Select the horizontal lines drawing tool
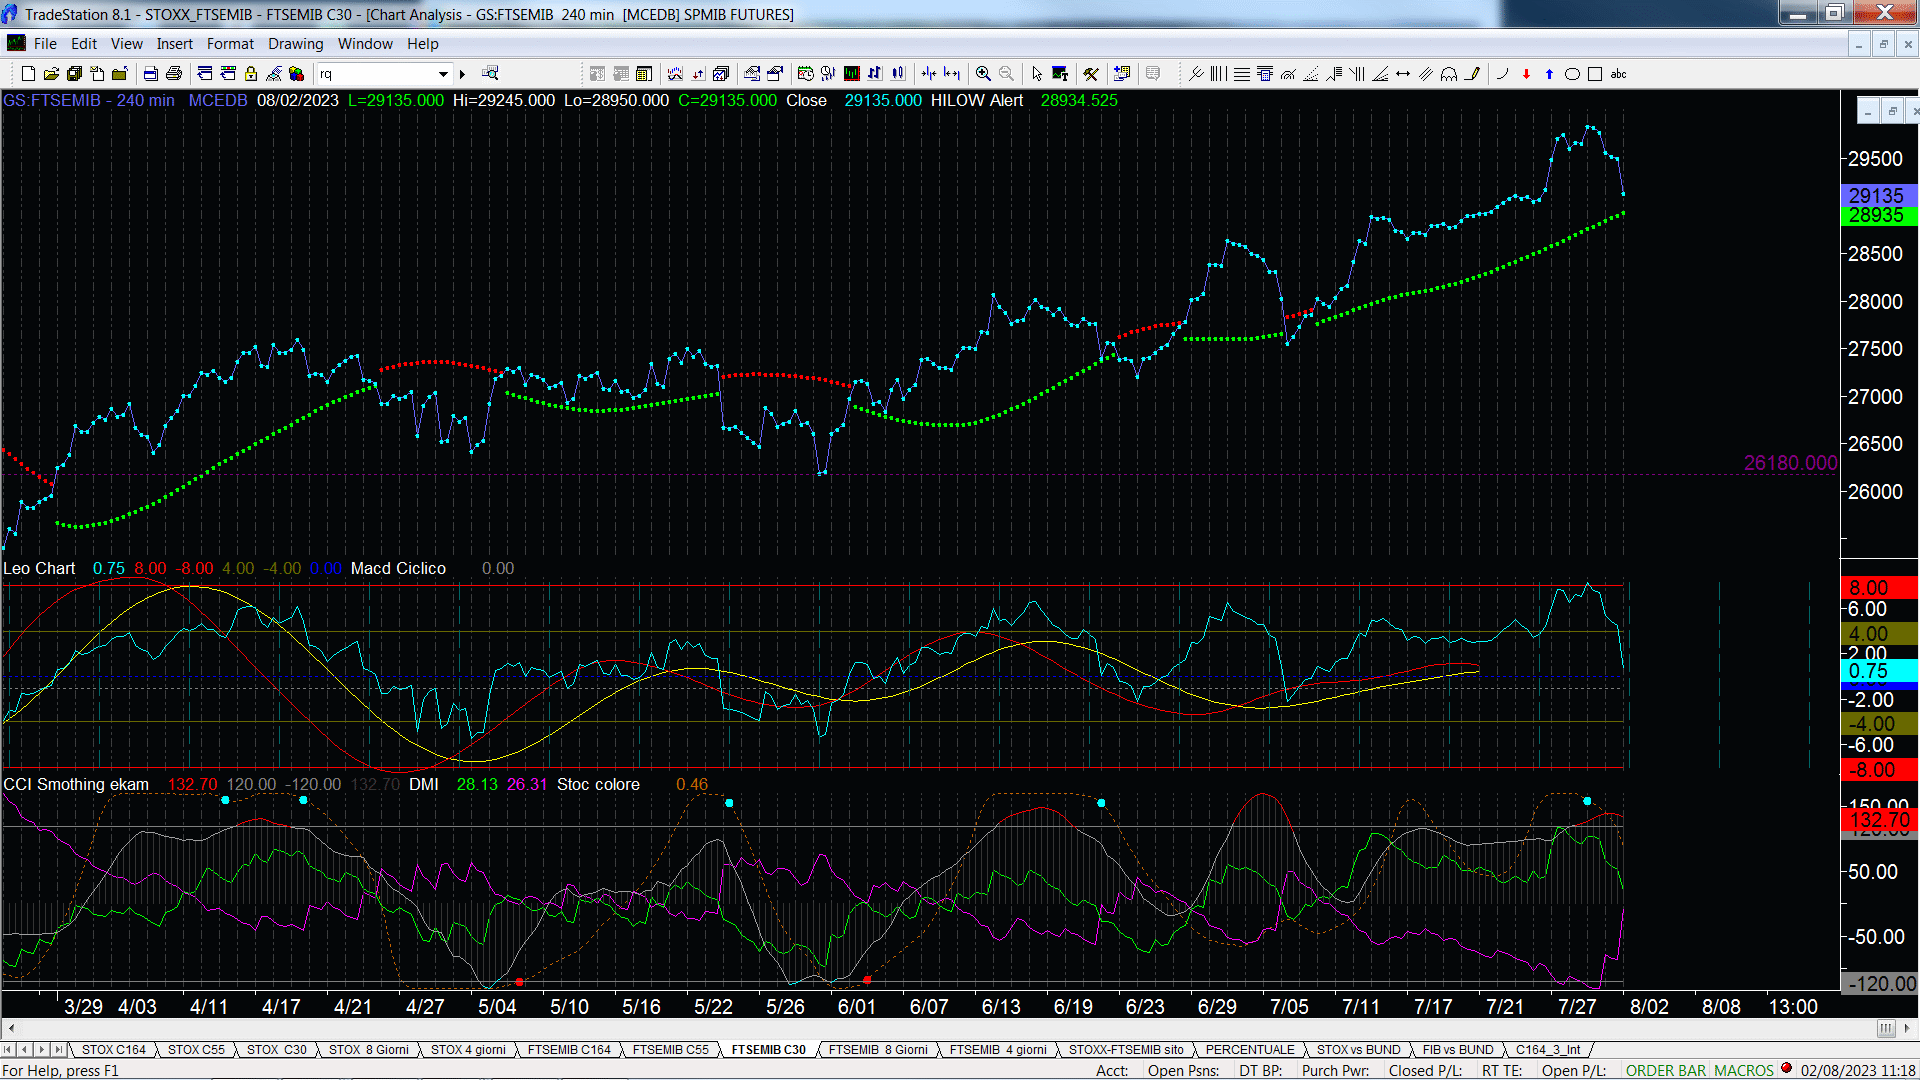The image size is (1920, 1080). pos(1242,74)
